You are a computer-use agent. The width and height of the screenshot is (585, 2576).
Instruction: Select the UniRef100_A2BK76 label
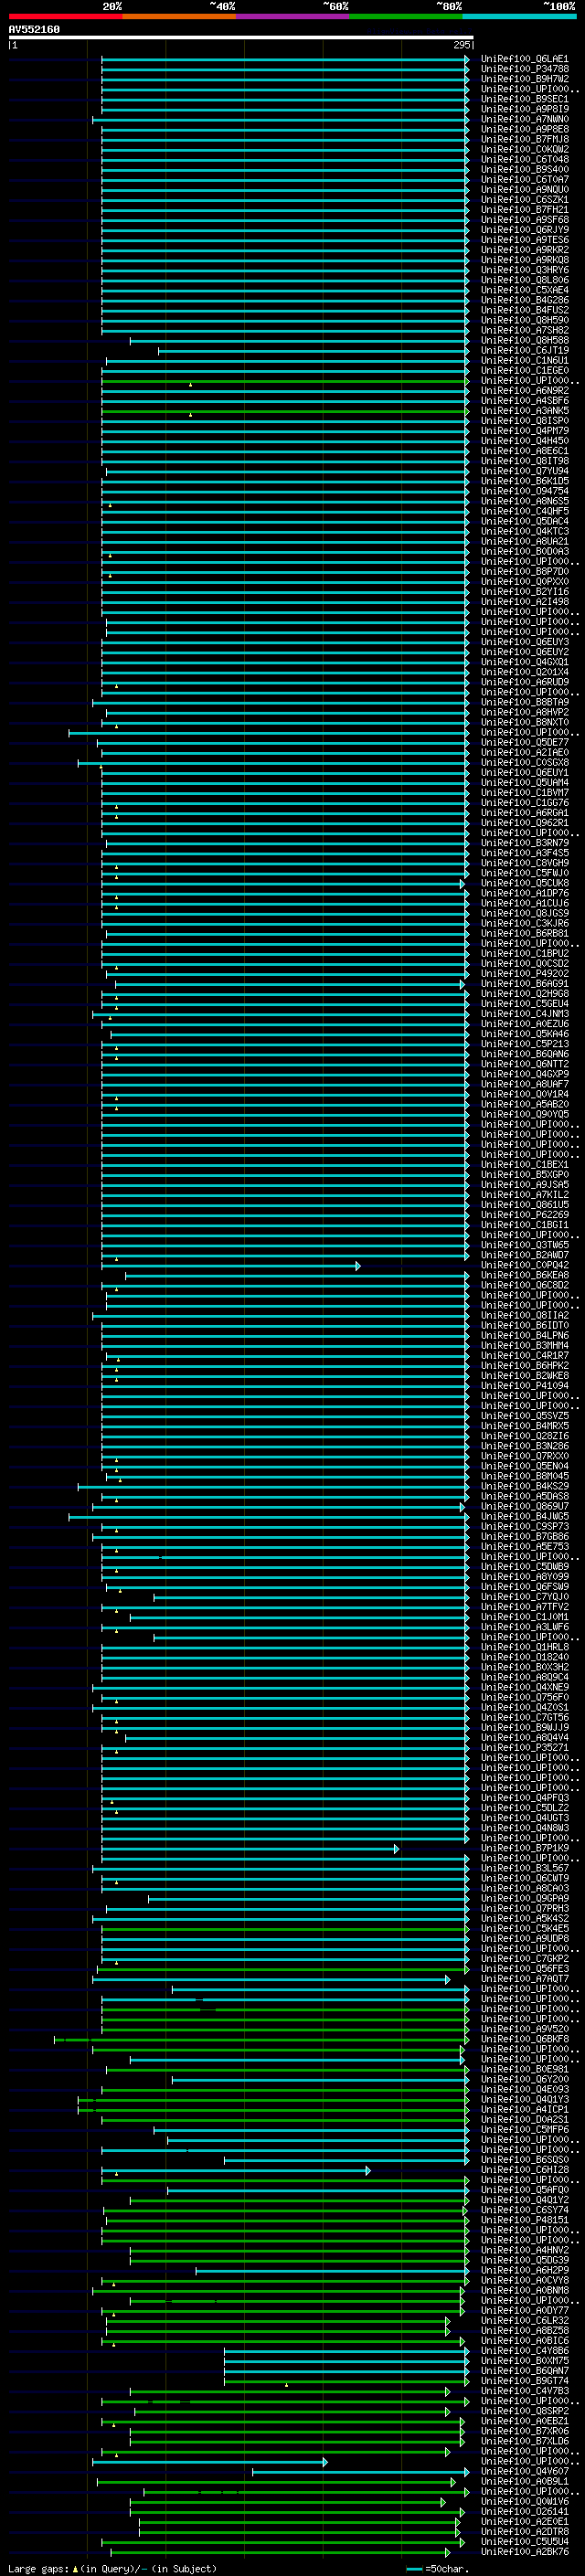pos(524,2552)
